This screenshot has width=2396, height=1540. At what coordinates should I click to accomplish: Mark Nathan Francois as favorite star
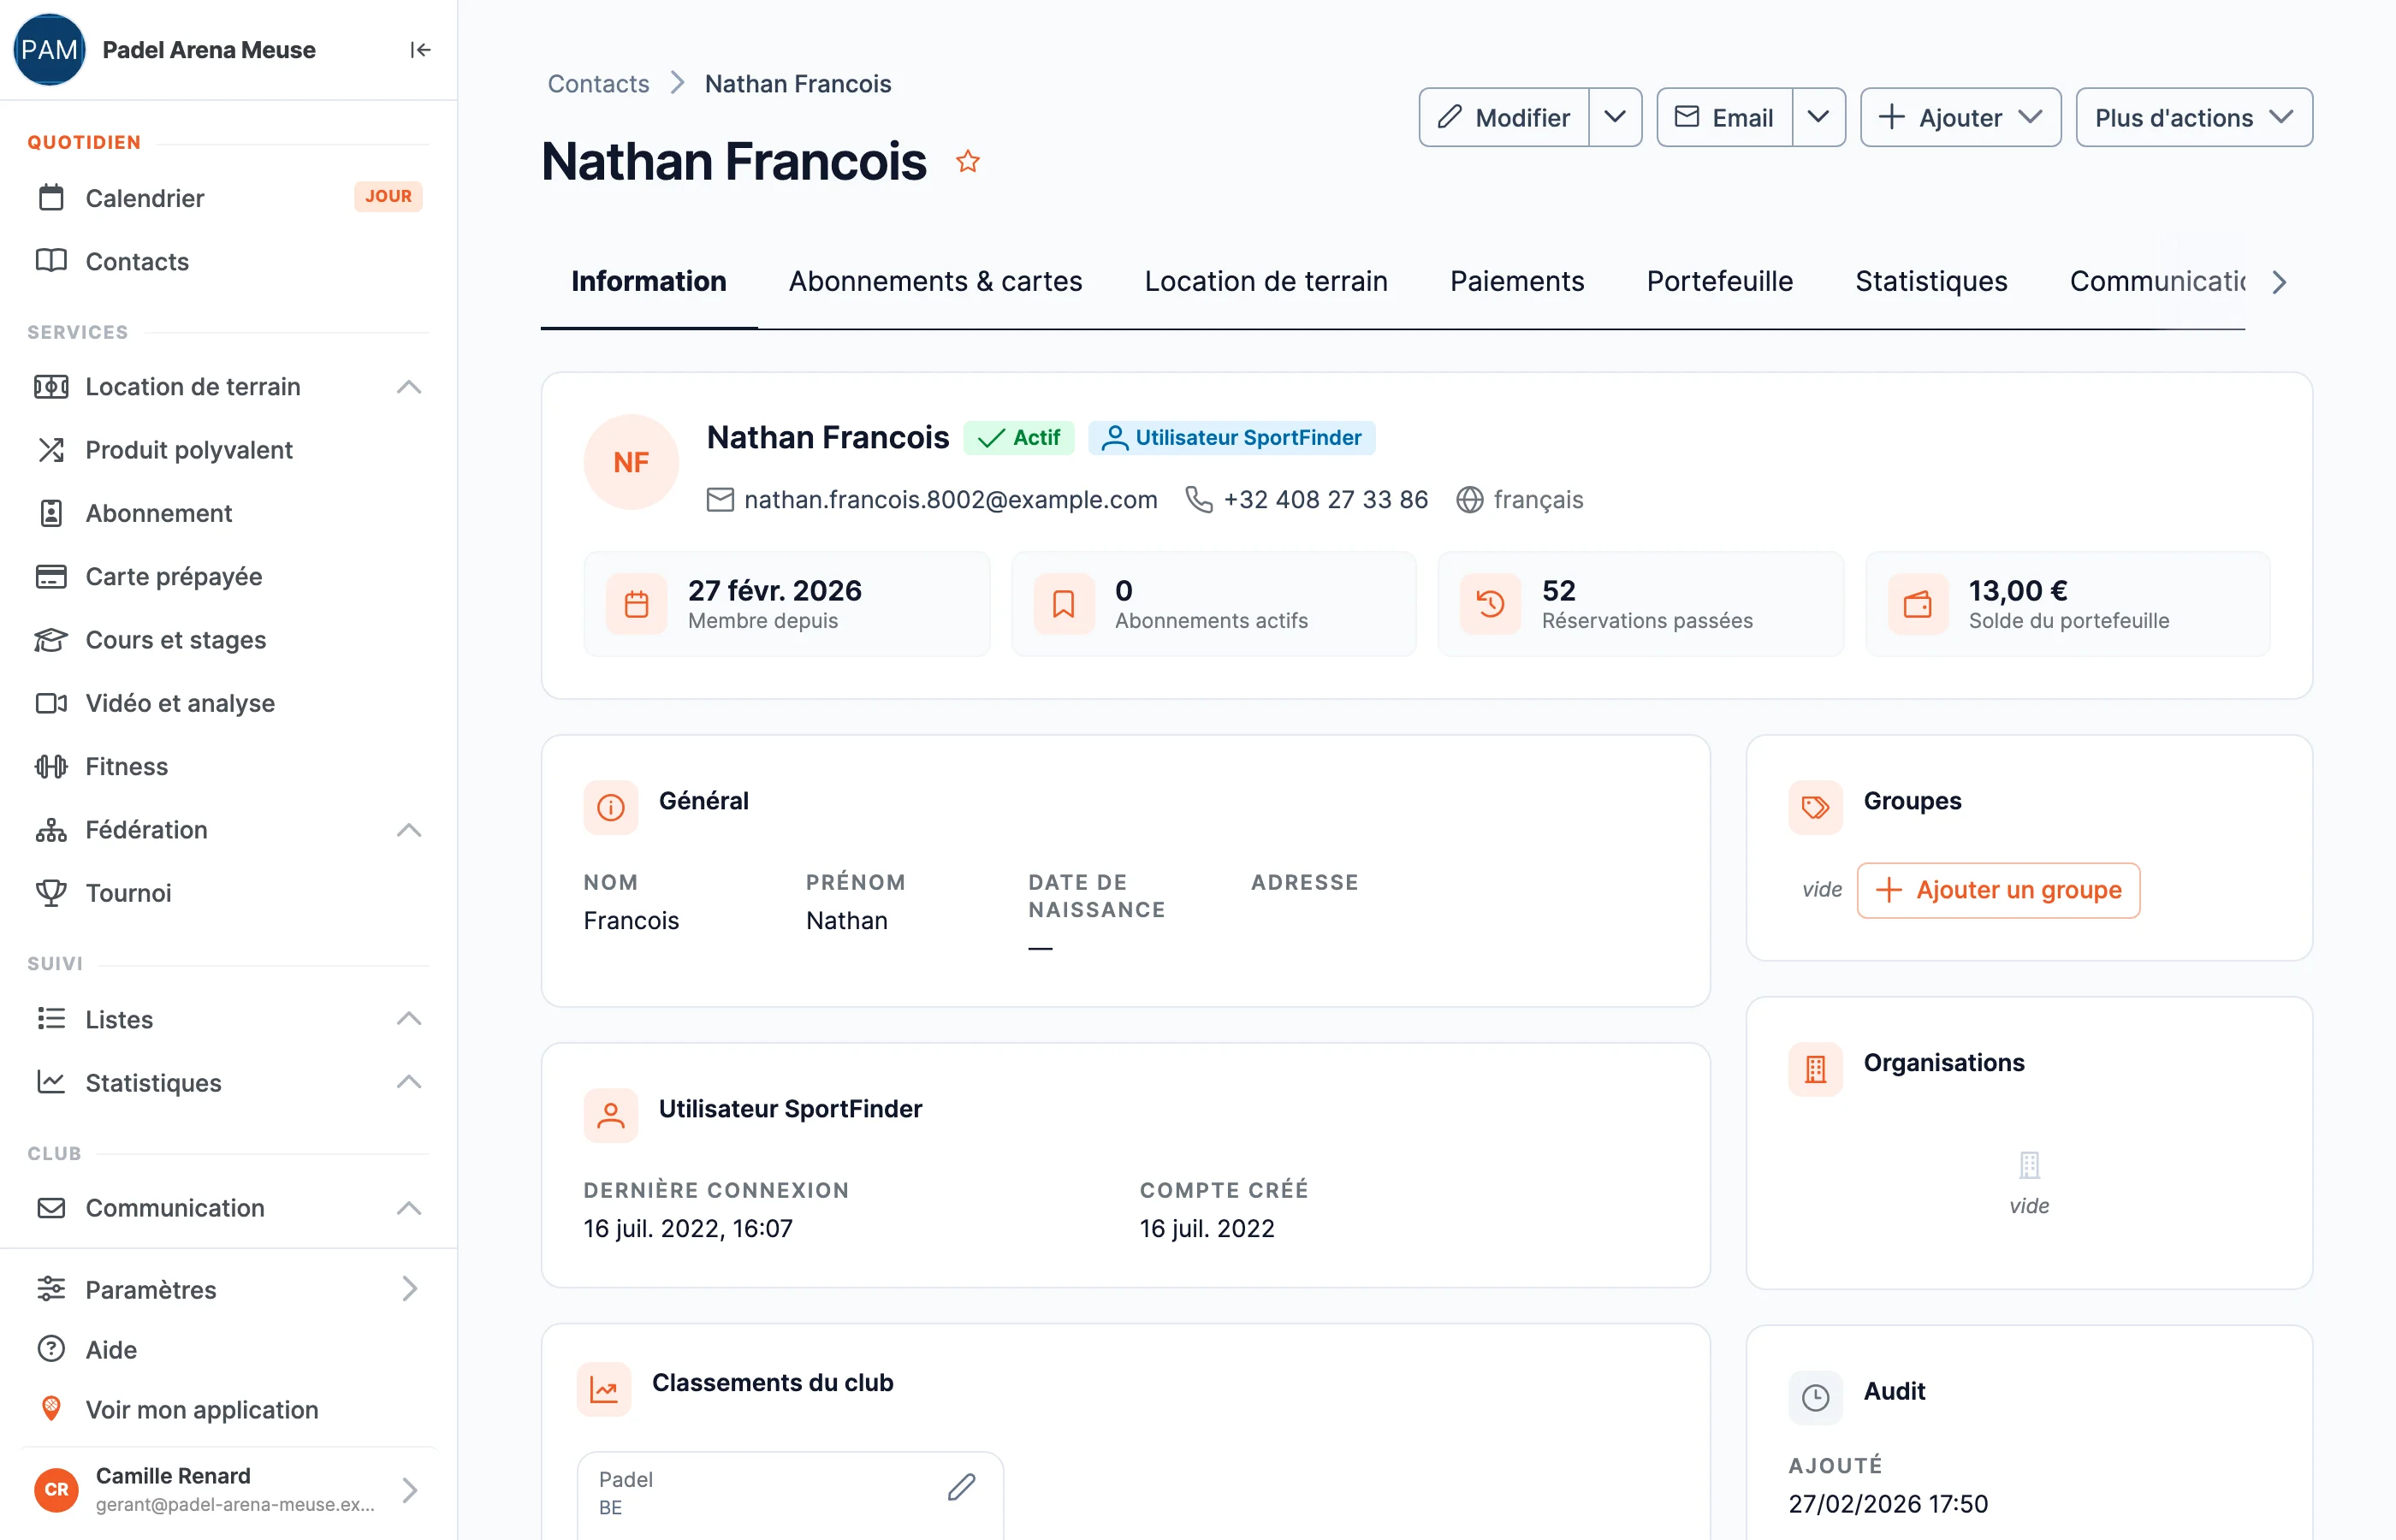967,161
